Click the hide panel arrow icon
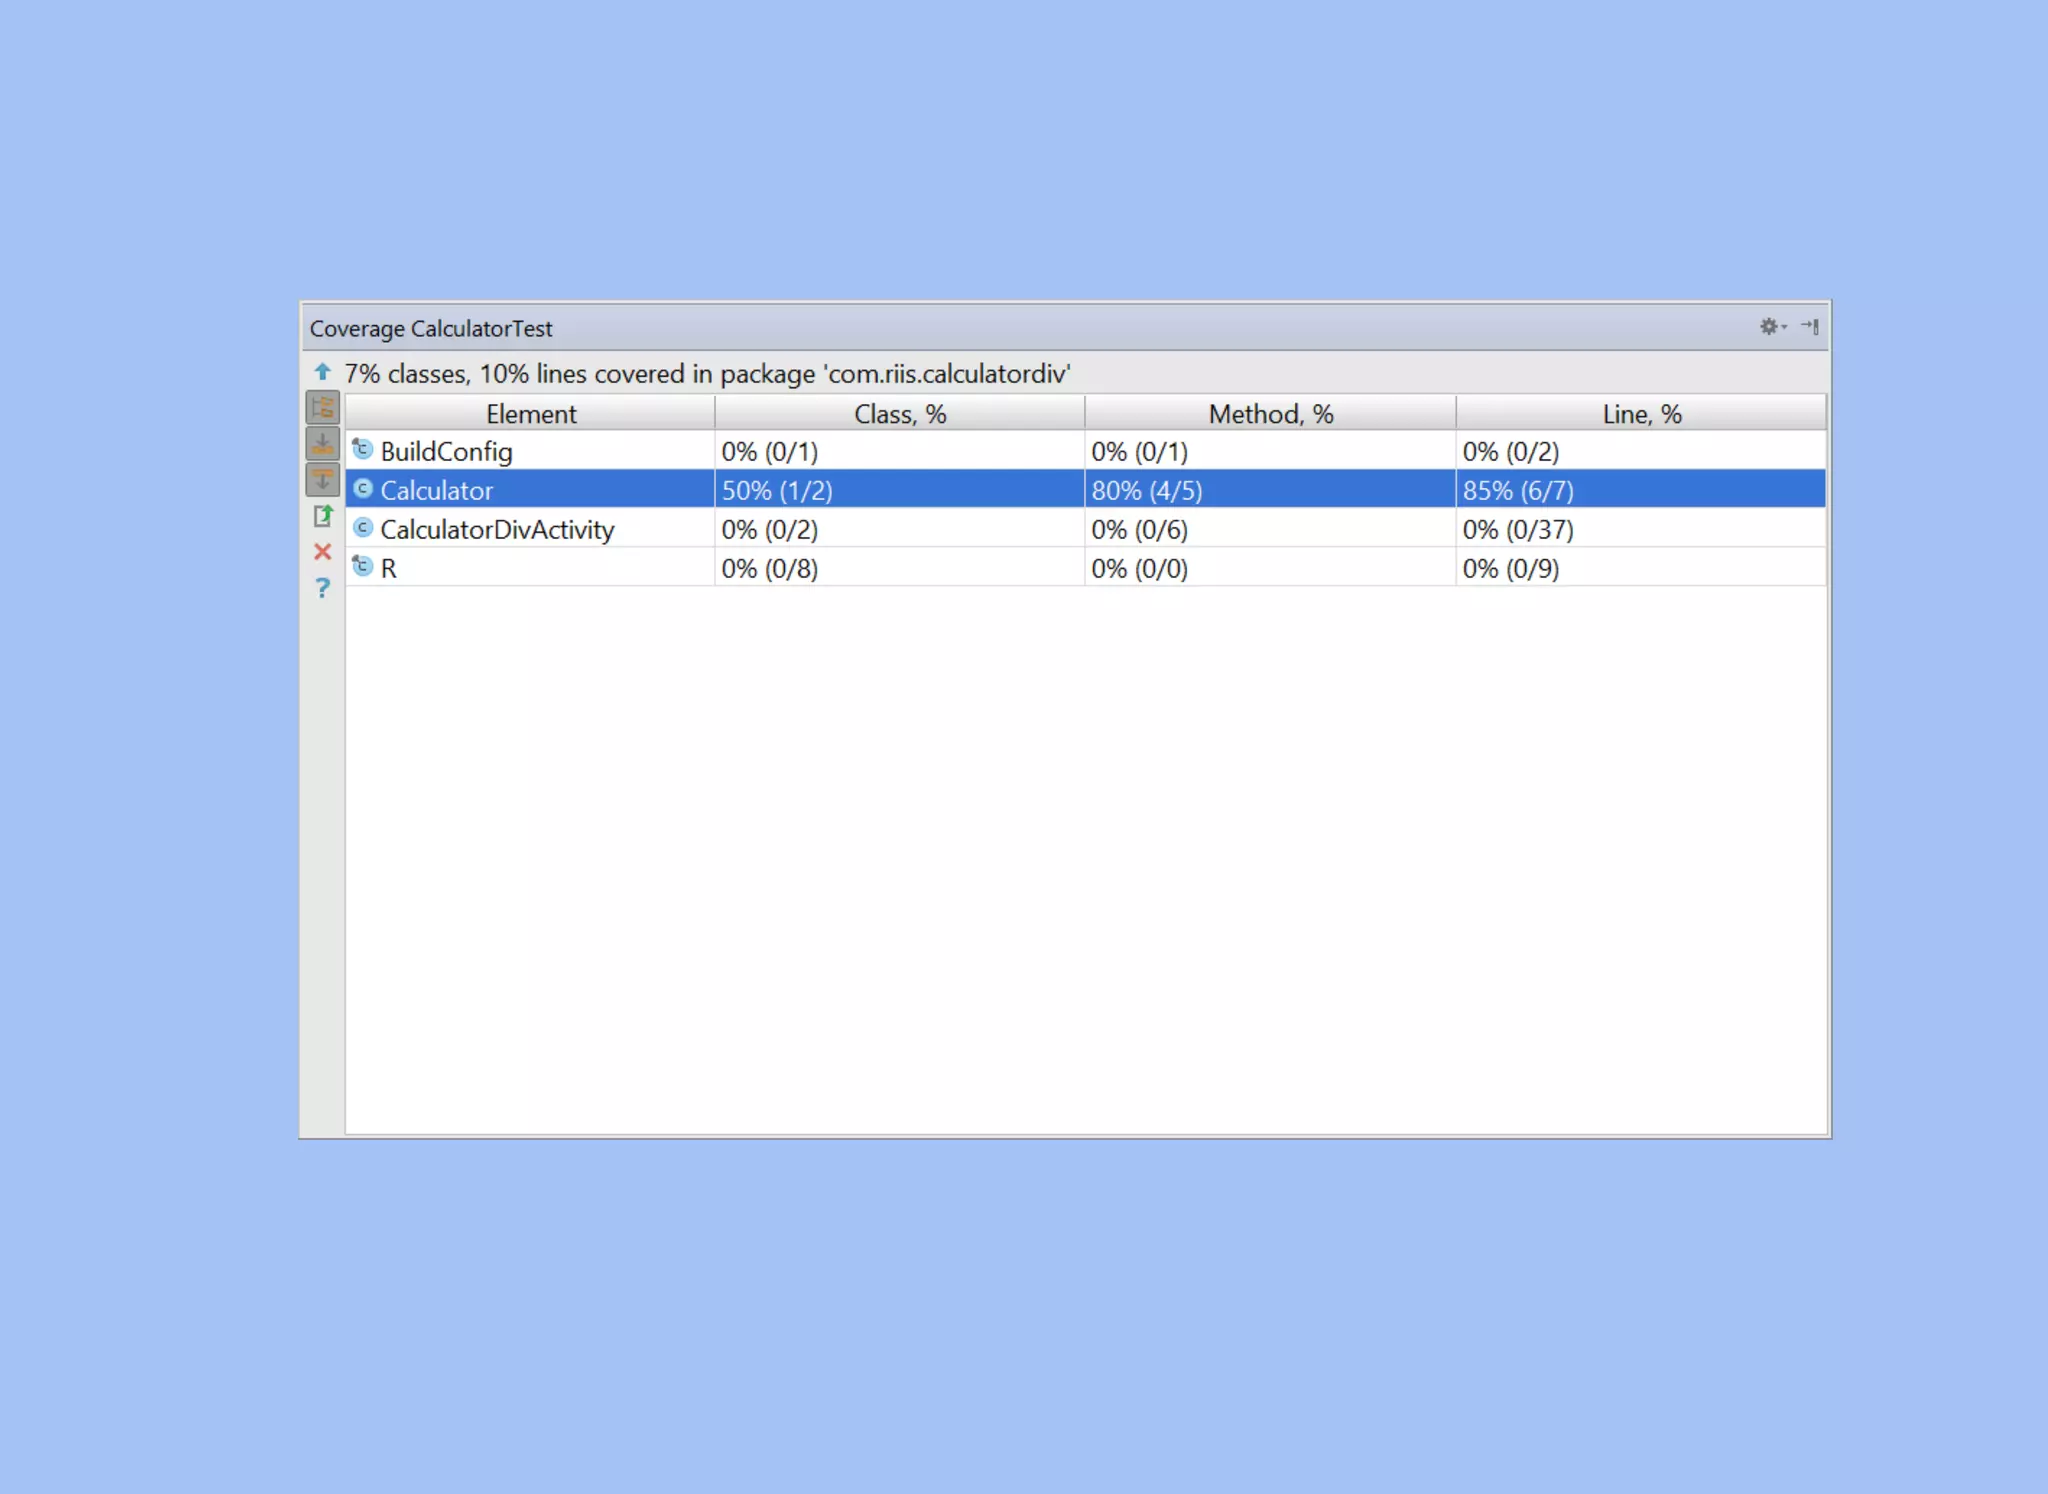Screen dimensions: 2048x1494 [x=1810, y=327]
